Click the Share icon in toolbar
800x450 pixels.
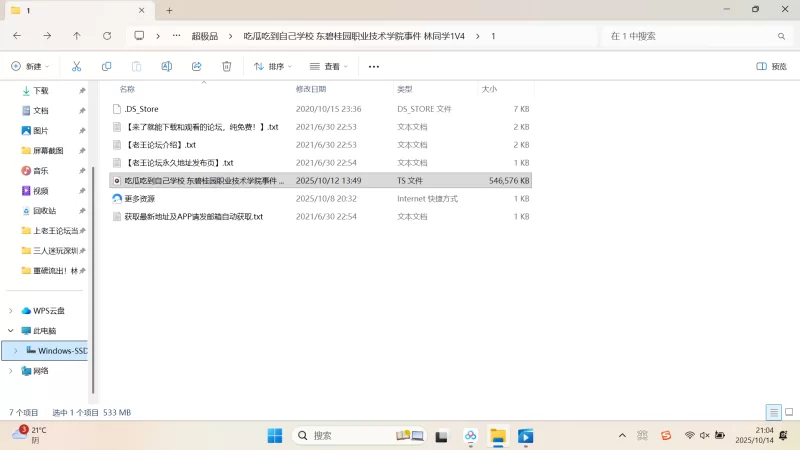point(196,66)
